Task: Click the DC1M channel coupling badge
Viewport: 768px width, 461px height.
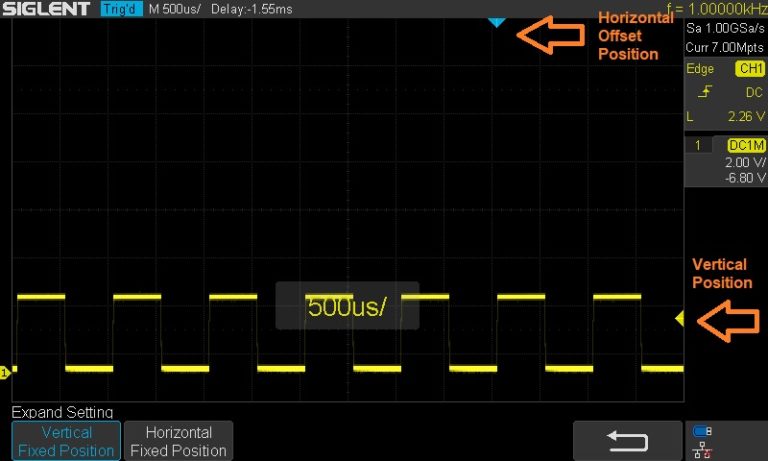Action: (x=746, y=145)
